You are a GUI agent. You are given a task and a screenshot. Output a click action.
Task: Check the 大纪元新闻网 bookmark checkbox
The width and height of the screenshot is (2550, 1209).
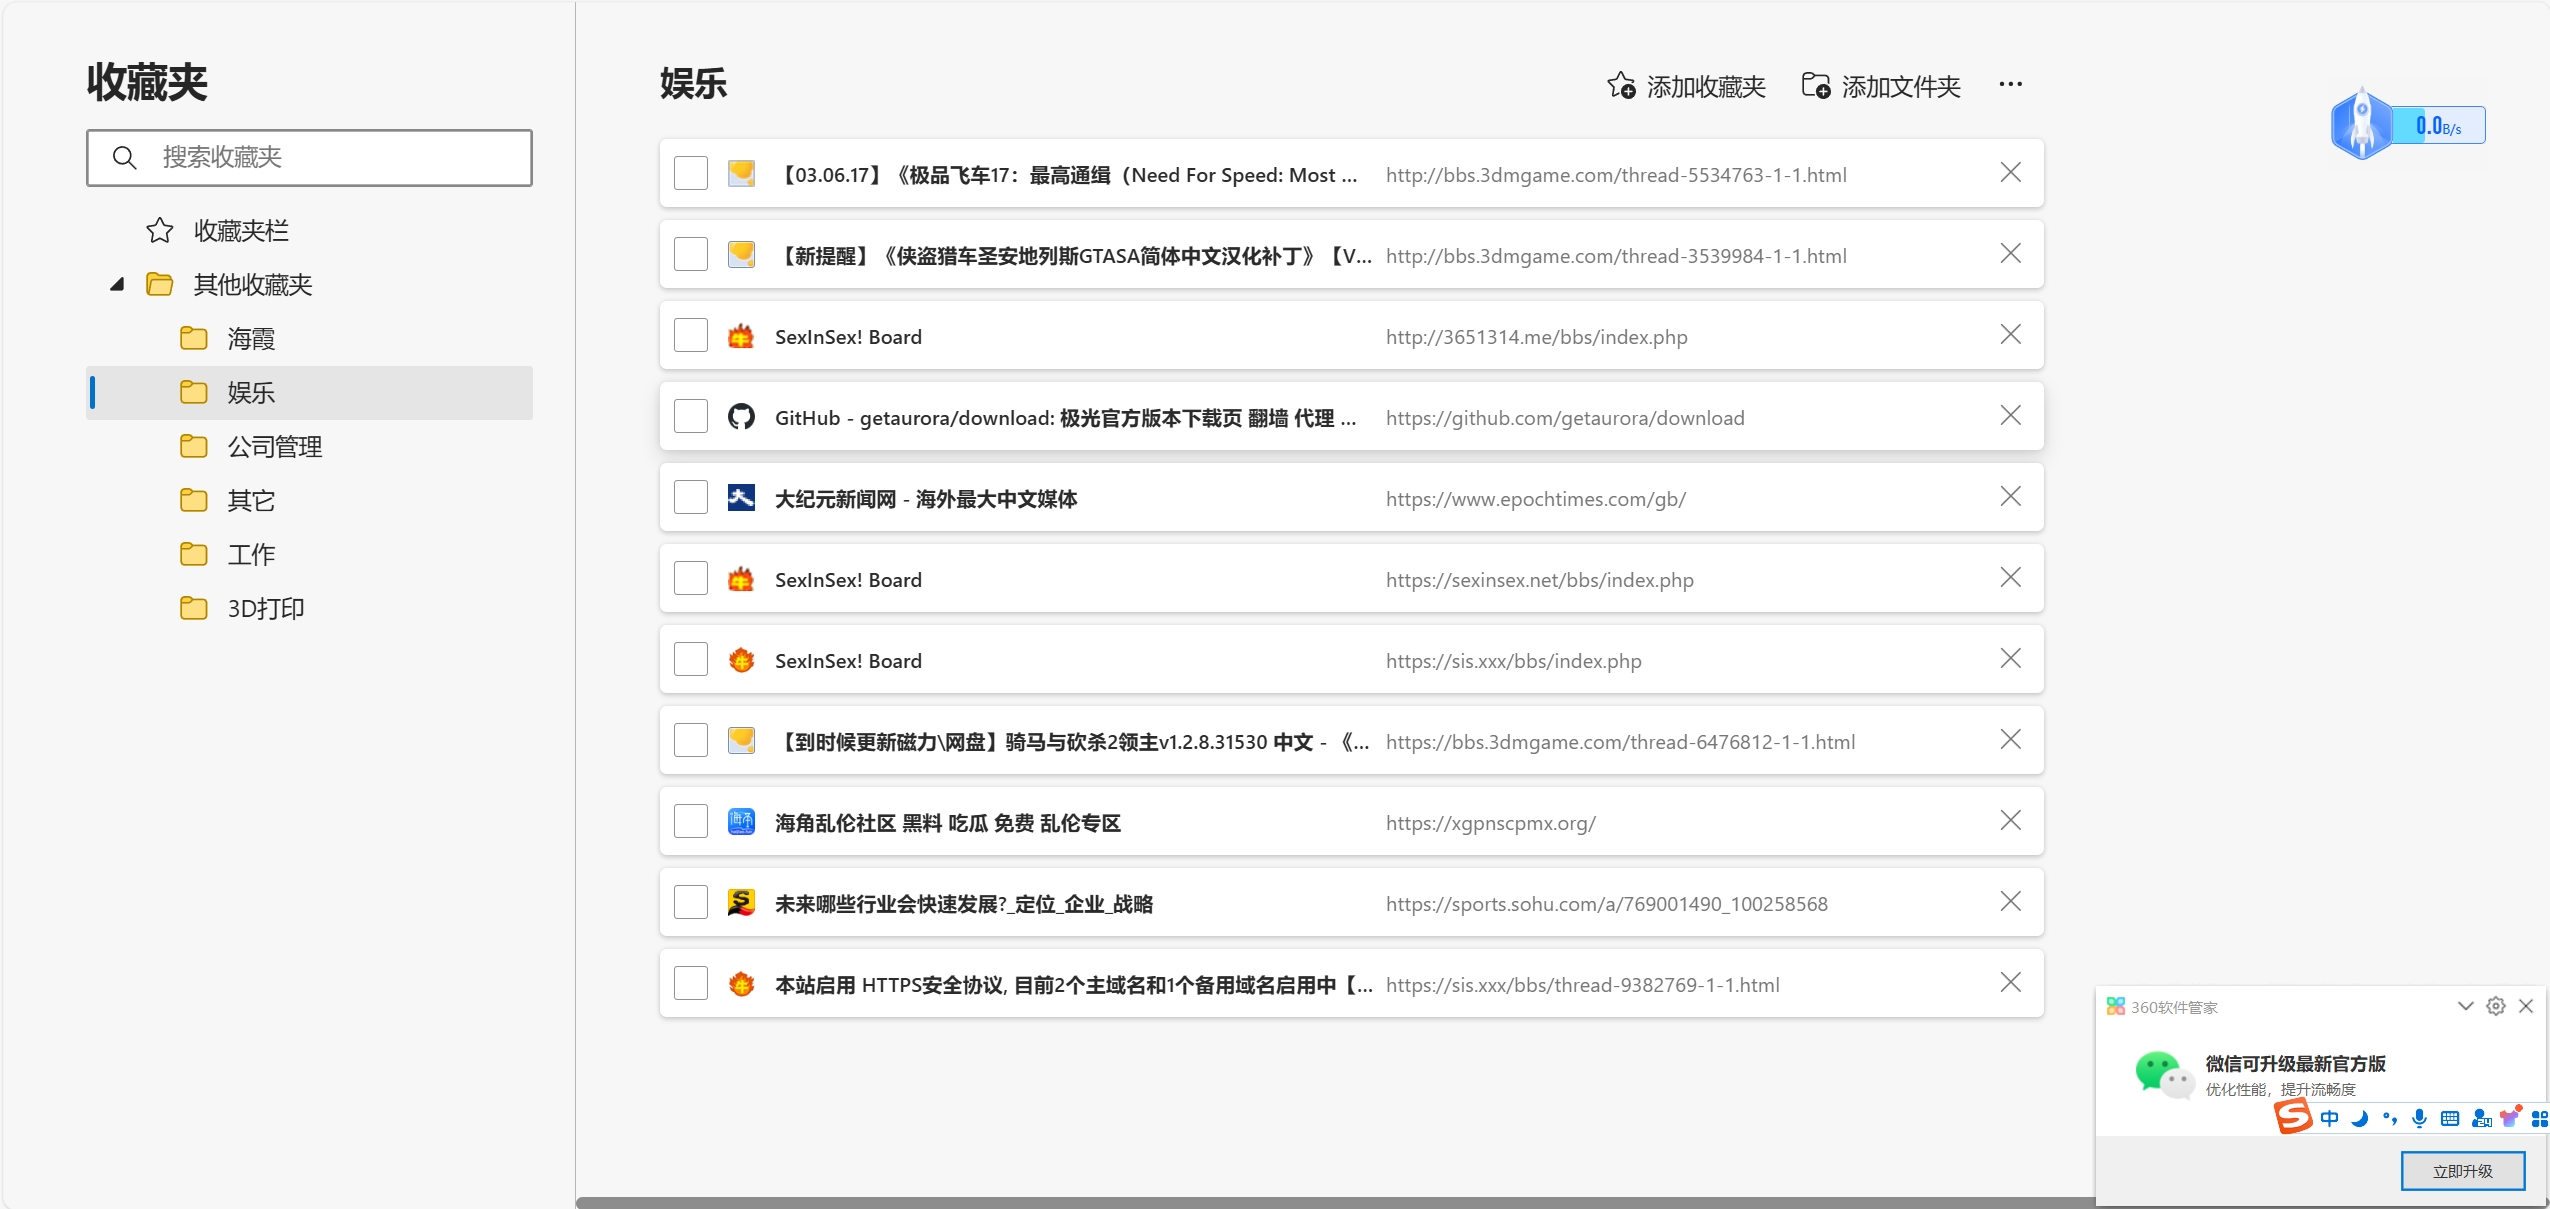click(691, 497)
